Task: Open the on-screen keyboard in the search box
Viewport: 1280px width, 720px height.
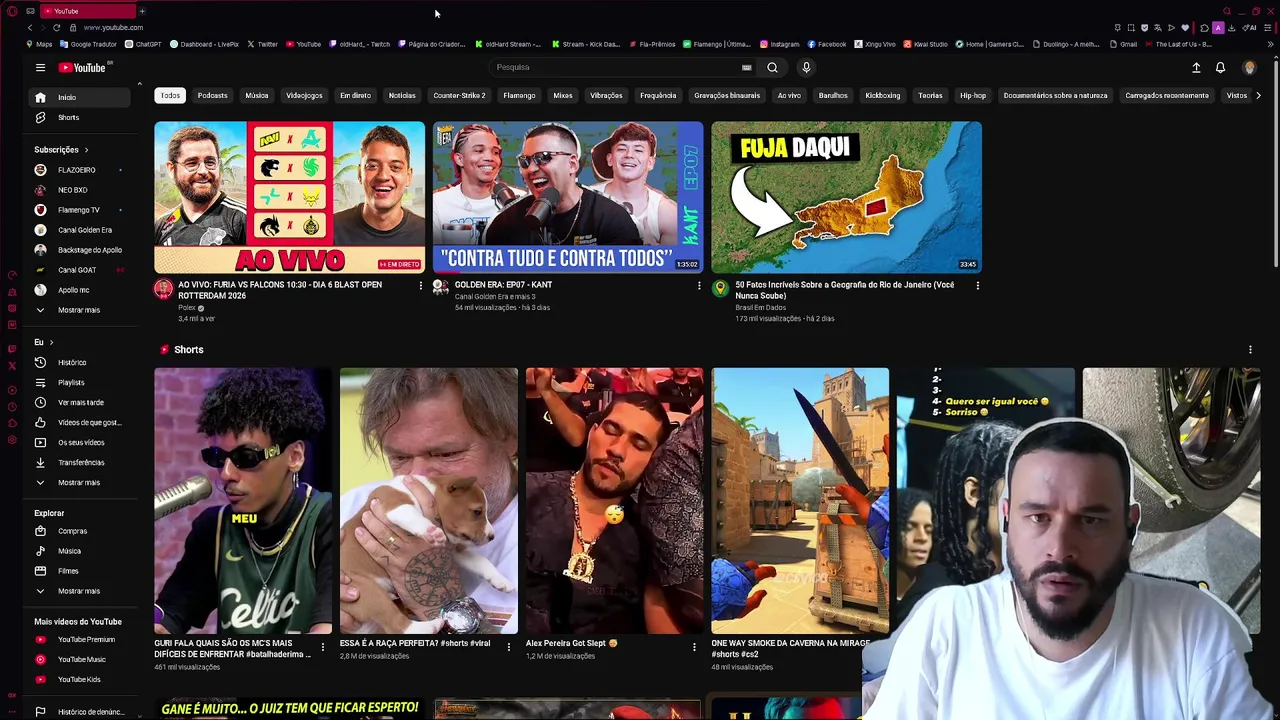Action: click(x=746, y=67)
